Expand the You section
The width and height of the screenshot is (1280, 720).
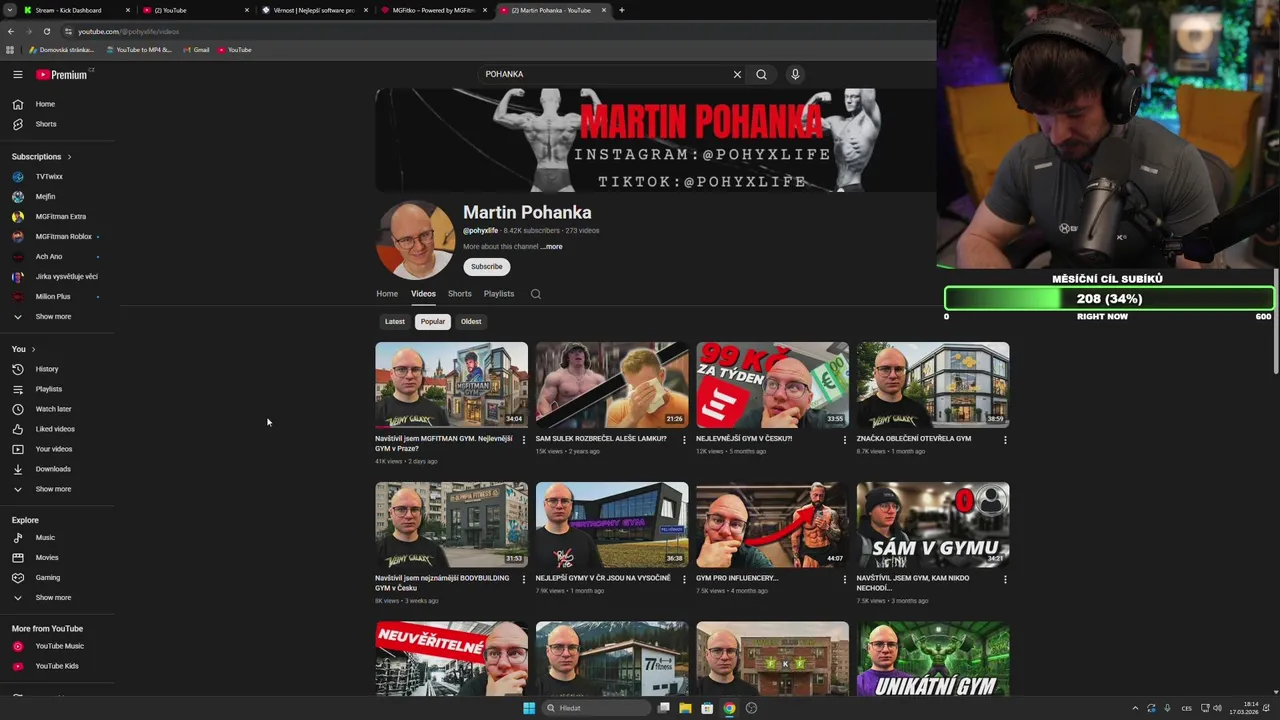click(x=24, y=349)
